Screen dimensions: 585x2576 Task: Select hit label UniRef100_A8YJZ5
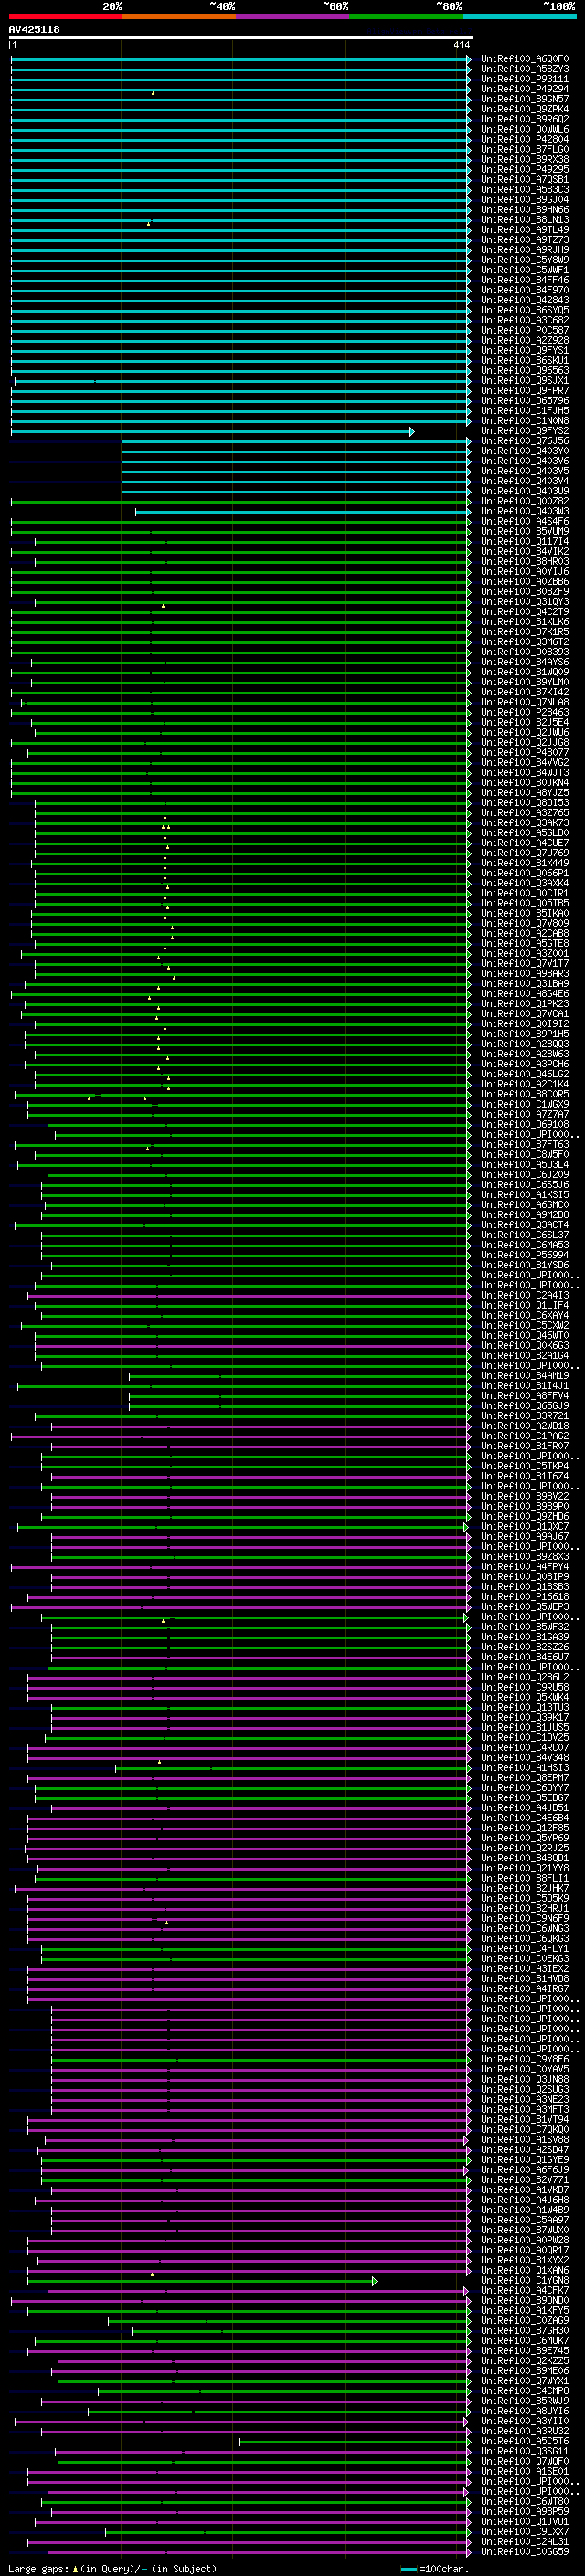[x=524, y=793]
